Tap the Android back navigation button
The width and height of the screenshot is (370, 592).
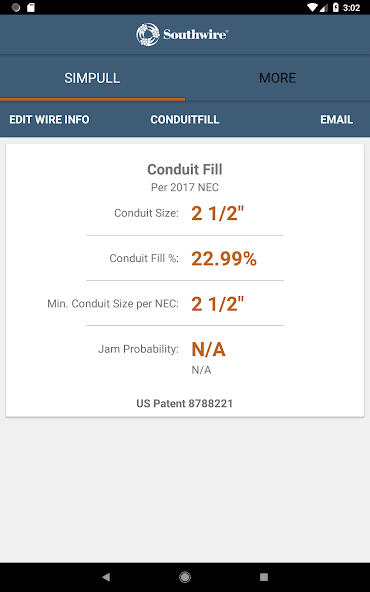point(106,577)
